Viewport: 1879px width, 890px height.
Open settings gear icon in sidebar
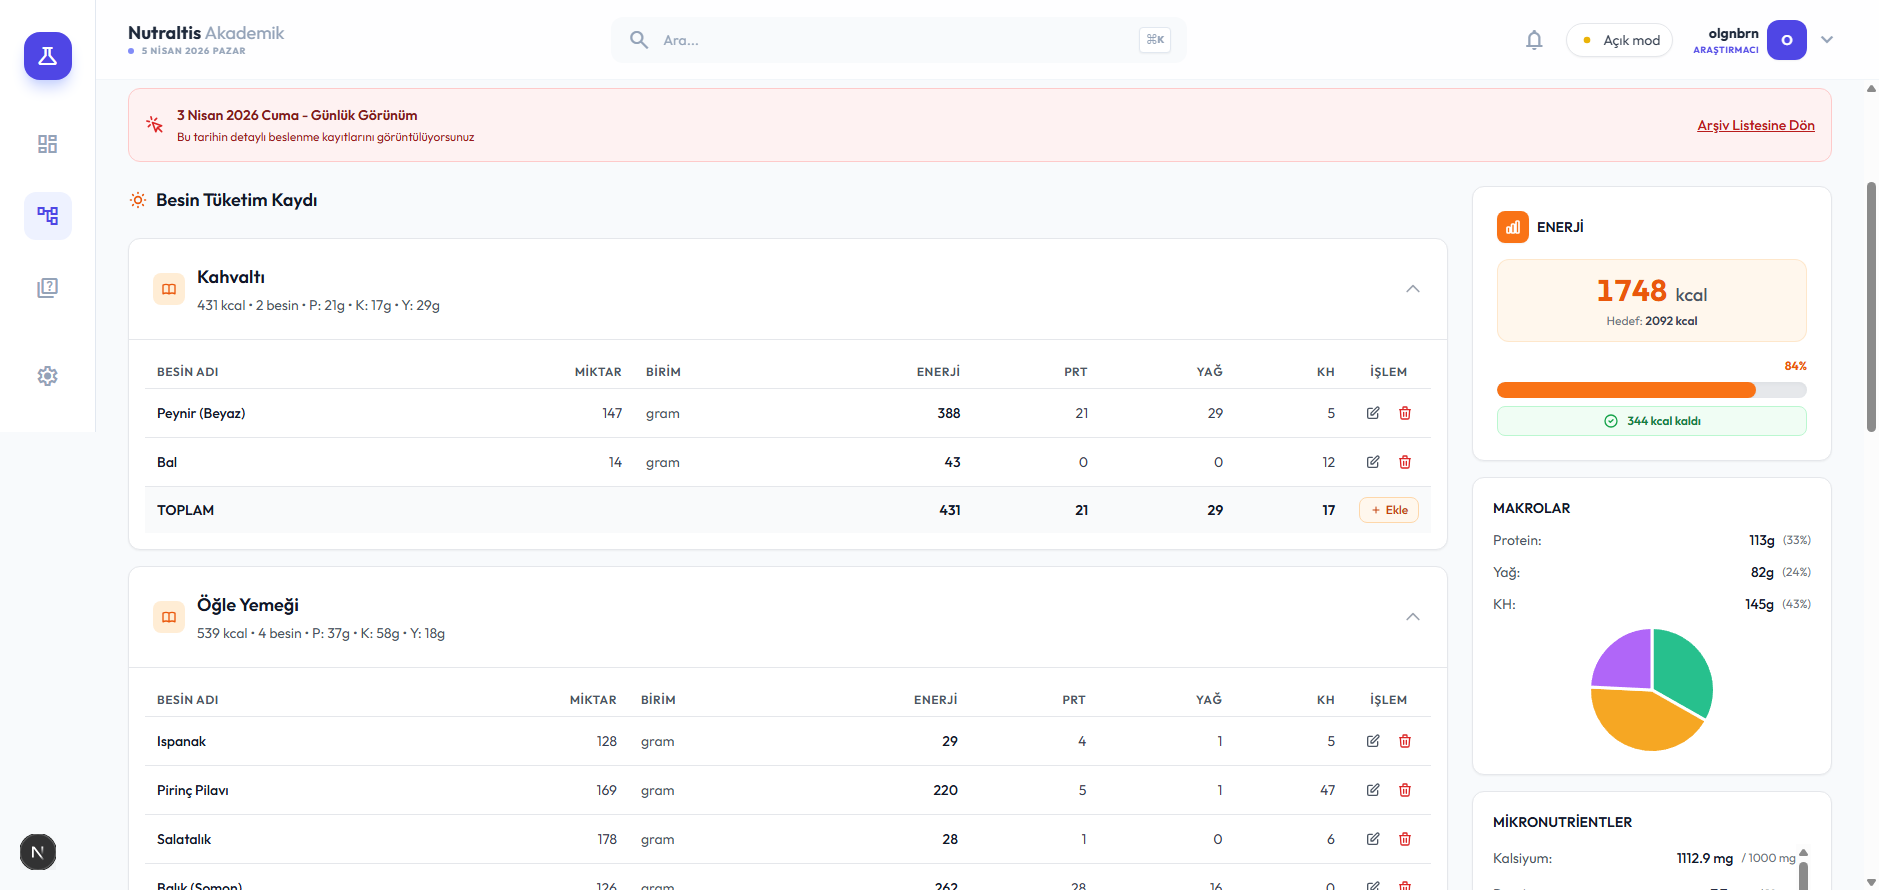[48, 376]
